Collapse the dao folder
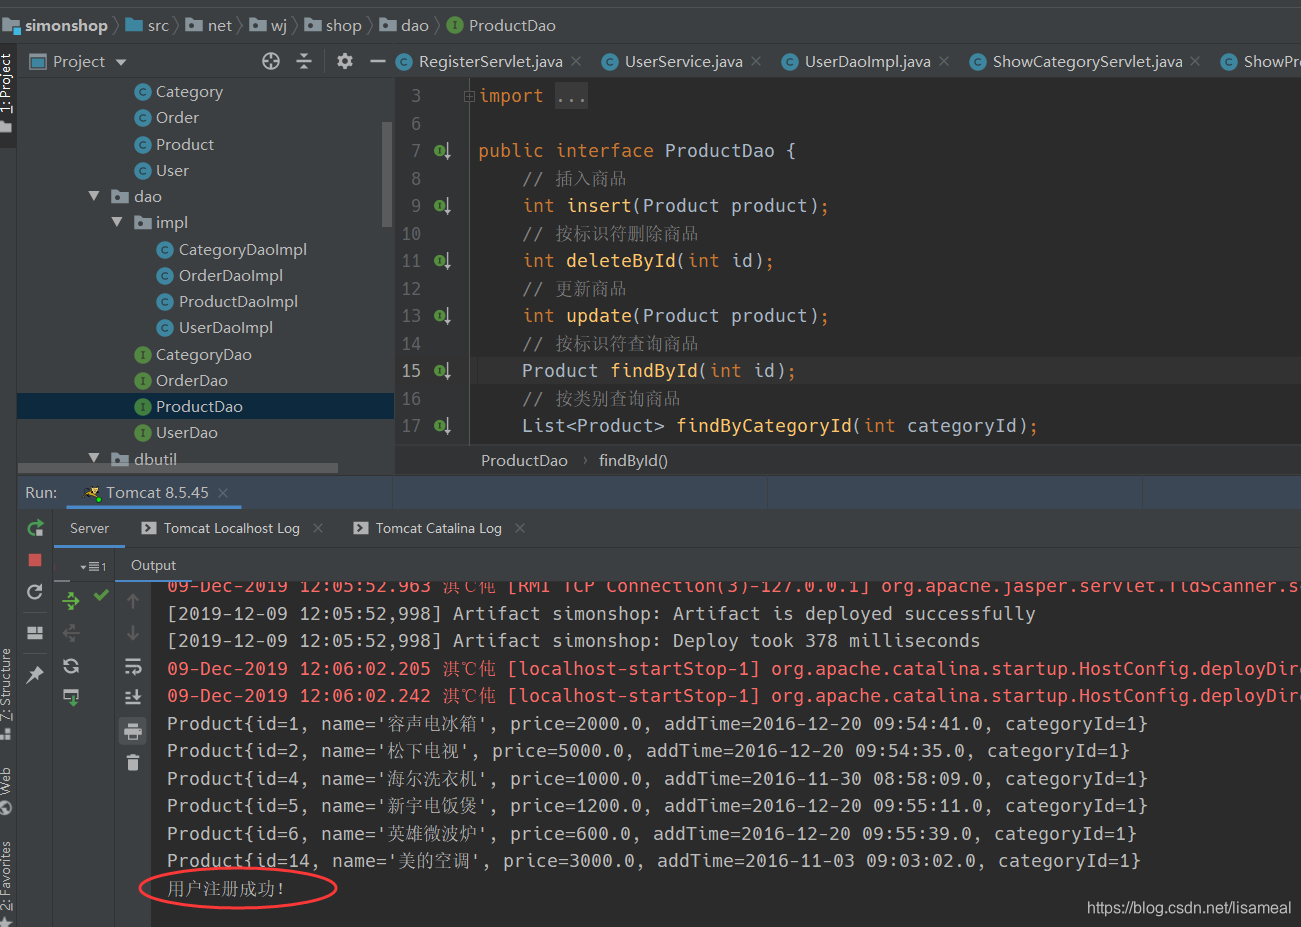This screenshot has width=1301, height=927. tap(94, 196)
